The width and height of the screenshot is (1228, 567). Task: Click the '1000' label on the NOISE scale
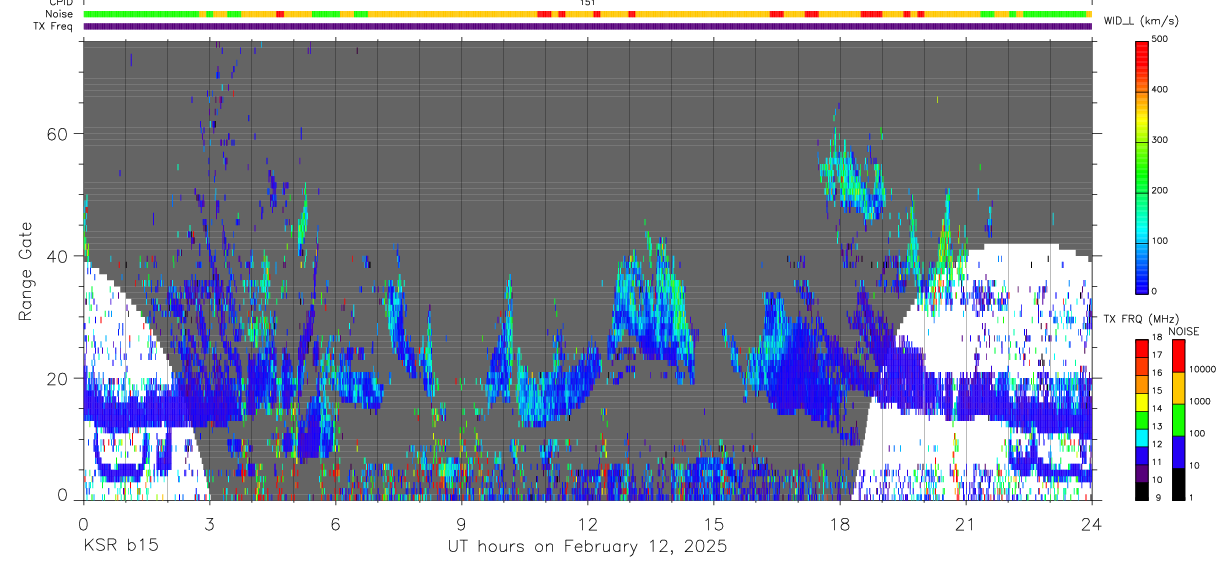pos(1201,401)
